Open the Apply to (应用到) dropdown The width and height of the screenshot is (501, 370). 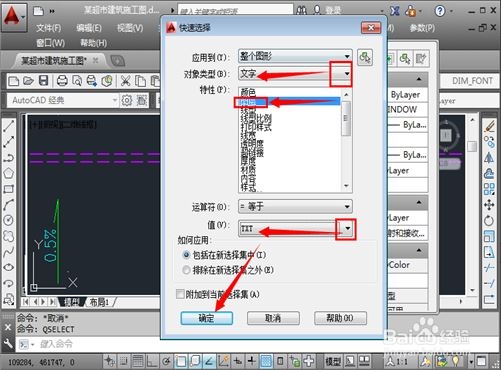295,56
